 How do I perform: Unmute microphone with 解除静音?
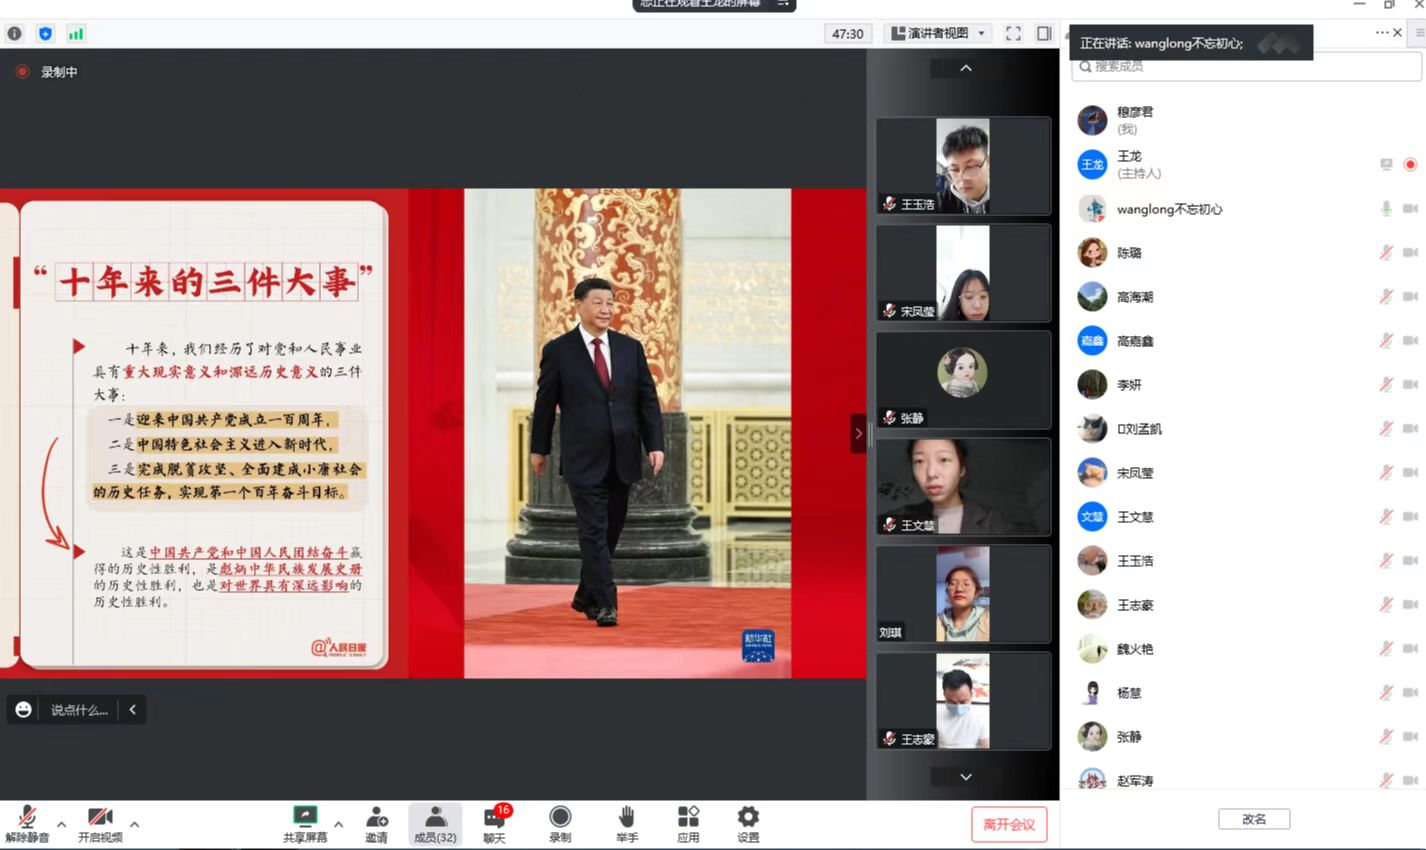tap(27, 818)
